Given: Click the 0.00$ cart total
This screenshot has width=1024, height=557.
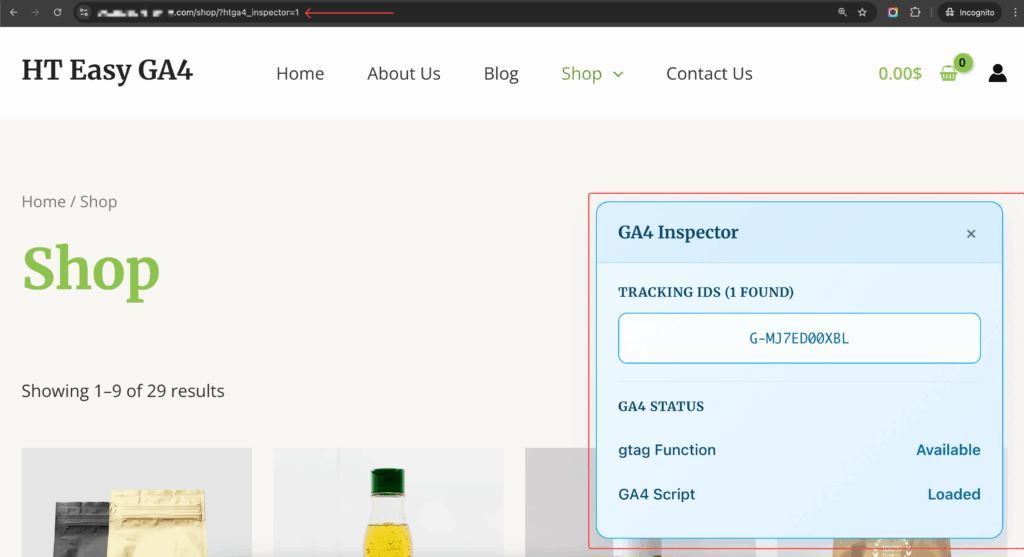Looking at the screenshot, I should tap(899, 73).
